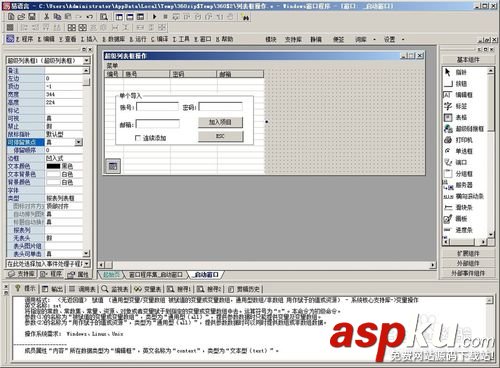Click the Undo arrow toolbar icon

tap(89, 16)
